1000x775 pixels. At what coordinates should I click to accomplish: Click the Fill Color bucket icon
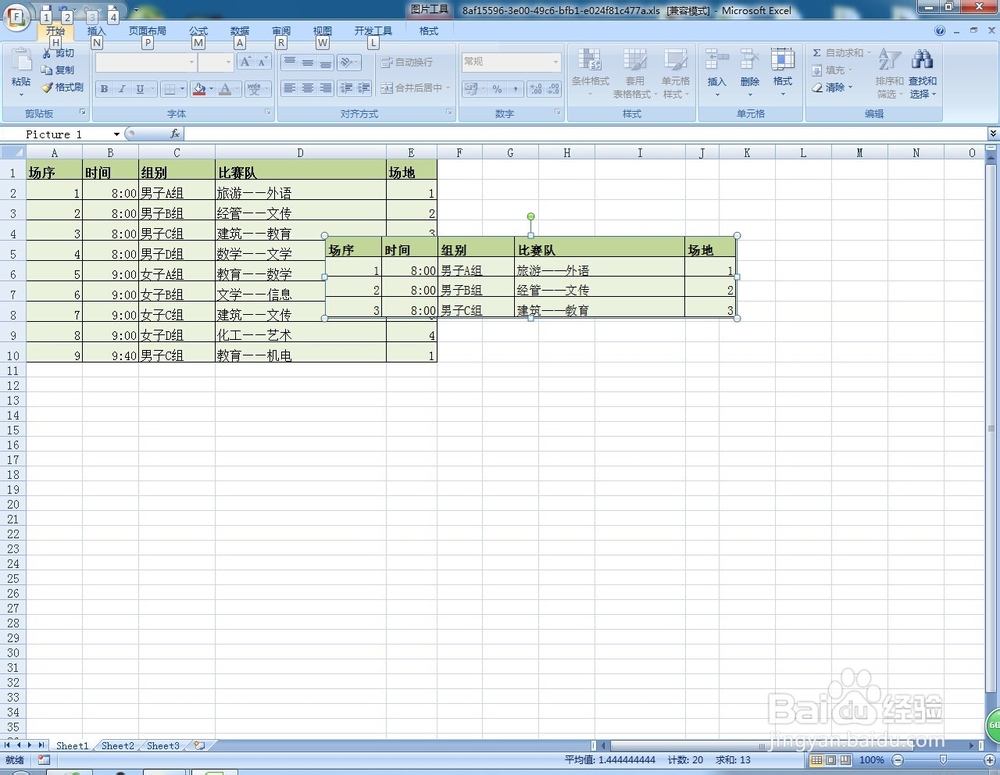199,89
